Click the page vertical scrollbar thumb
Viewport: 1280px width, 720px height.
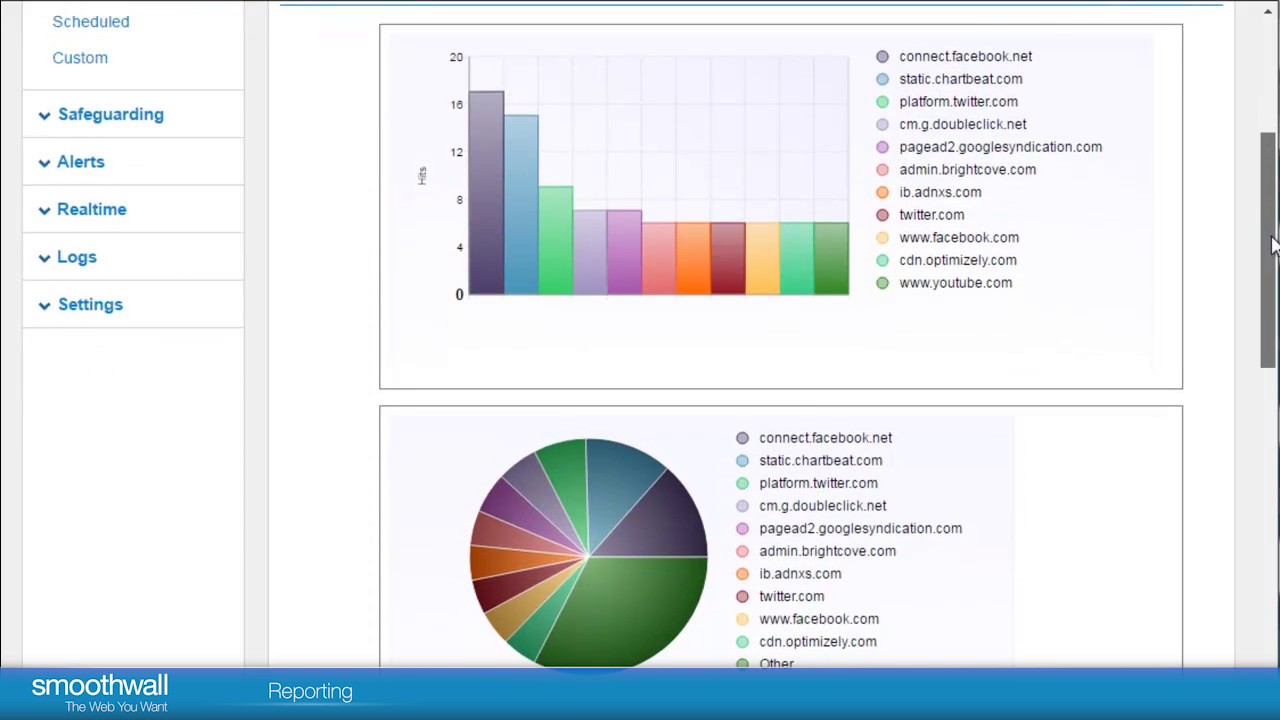pos(1268,250)
